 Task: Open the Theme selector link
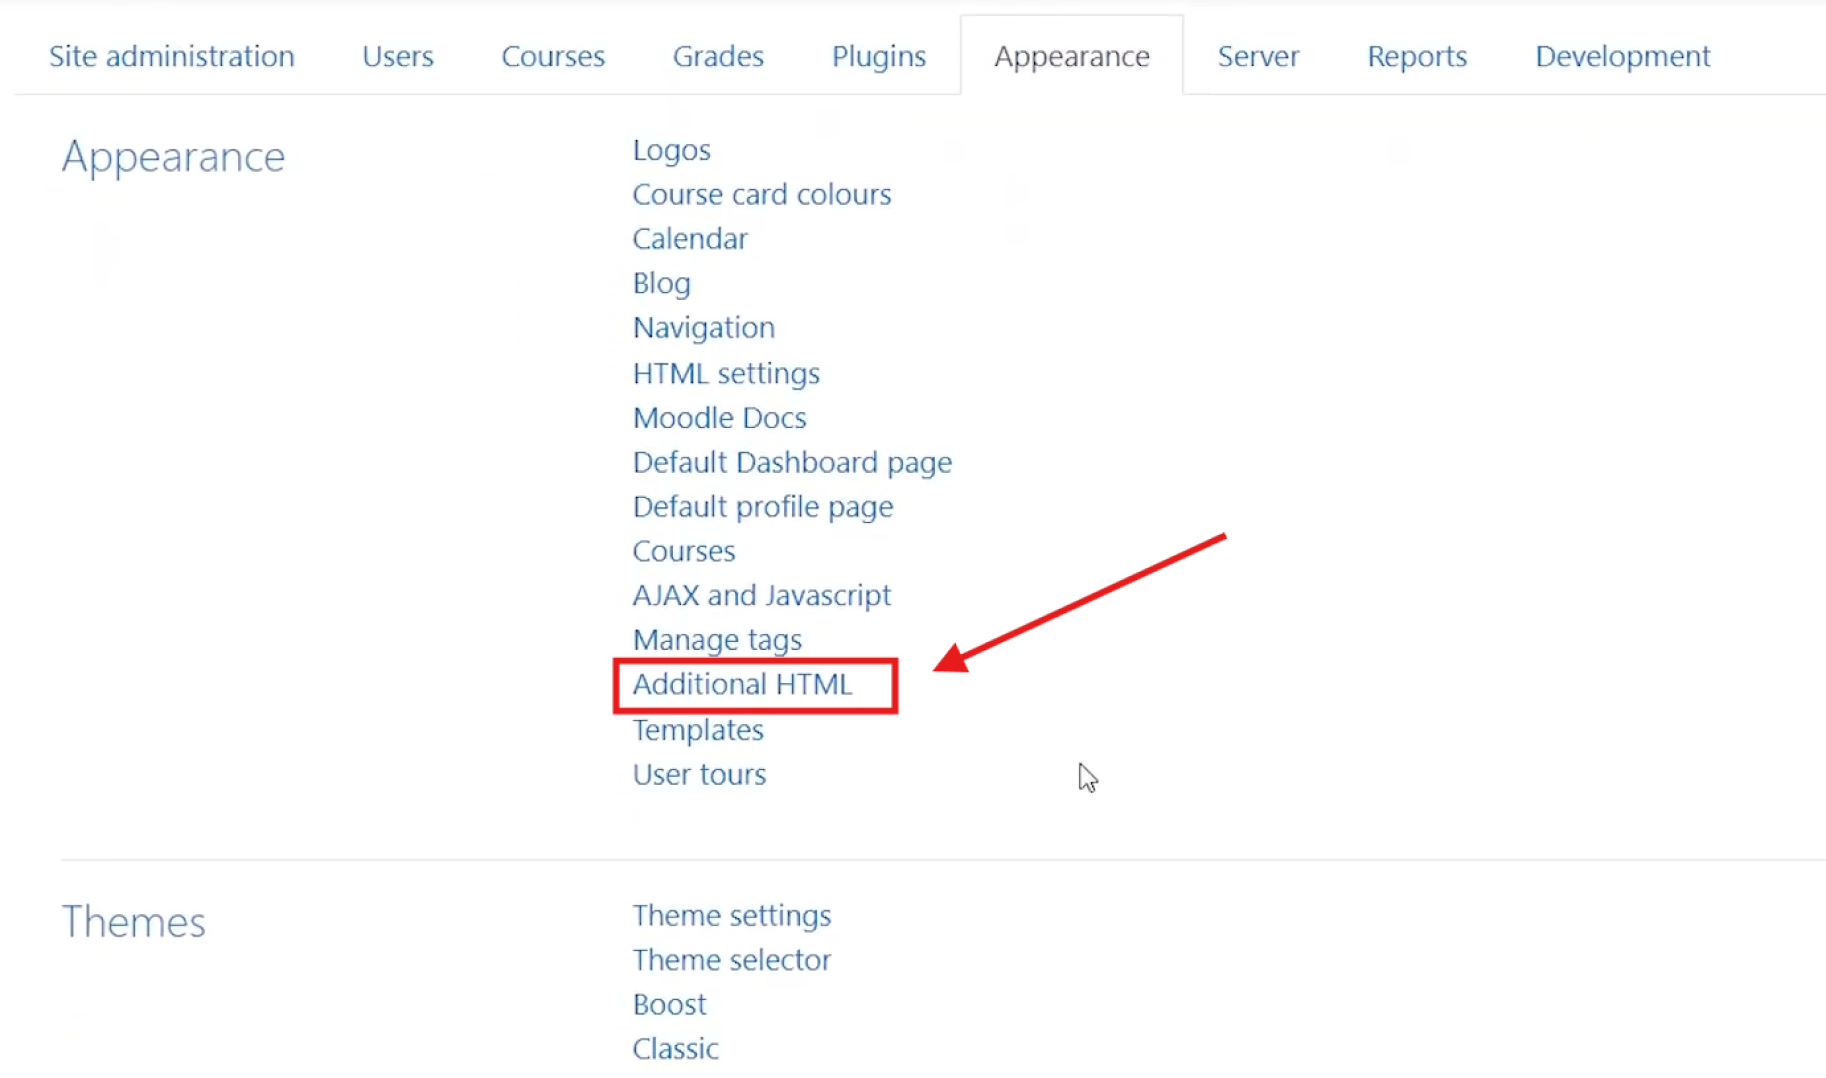pyautogui.click(x=731, y=960)
